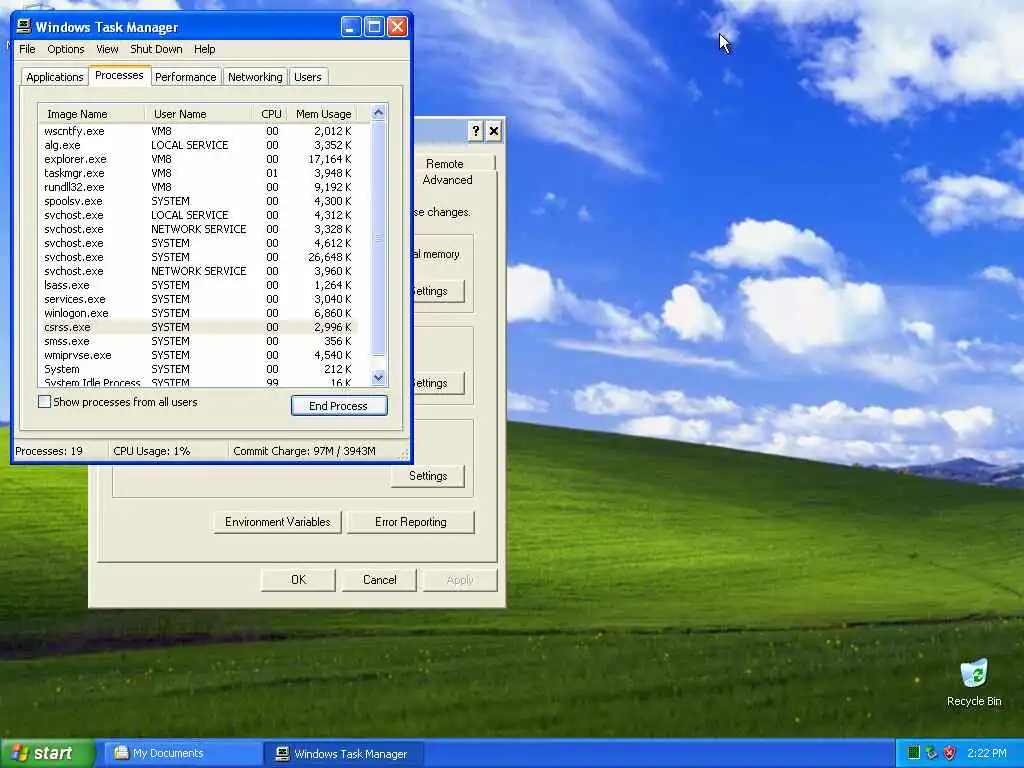Click the scrollbar down arrow in process list
The width and height of the screenshot is (1024, 768).
[378, 377]
